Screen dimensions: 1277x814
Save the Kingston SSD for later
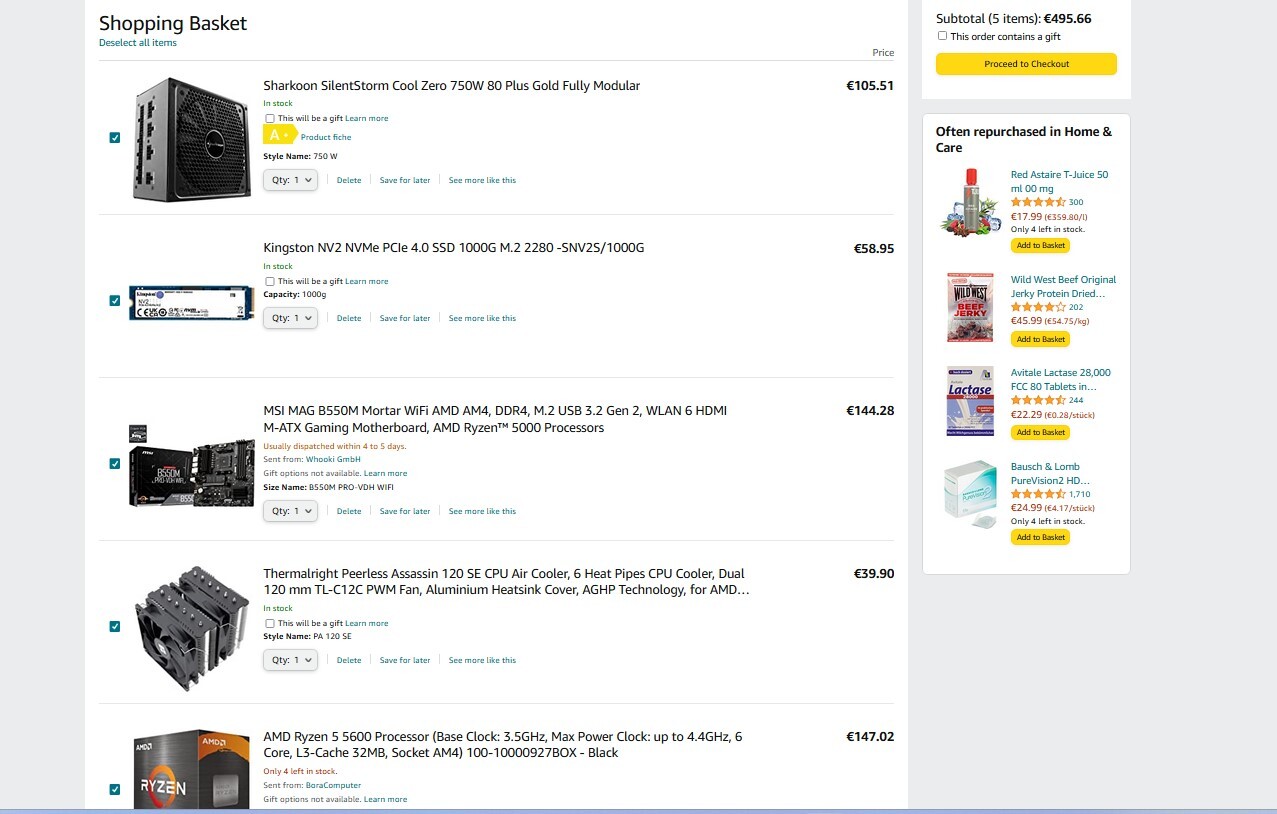[x=405, y=318]
